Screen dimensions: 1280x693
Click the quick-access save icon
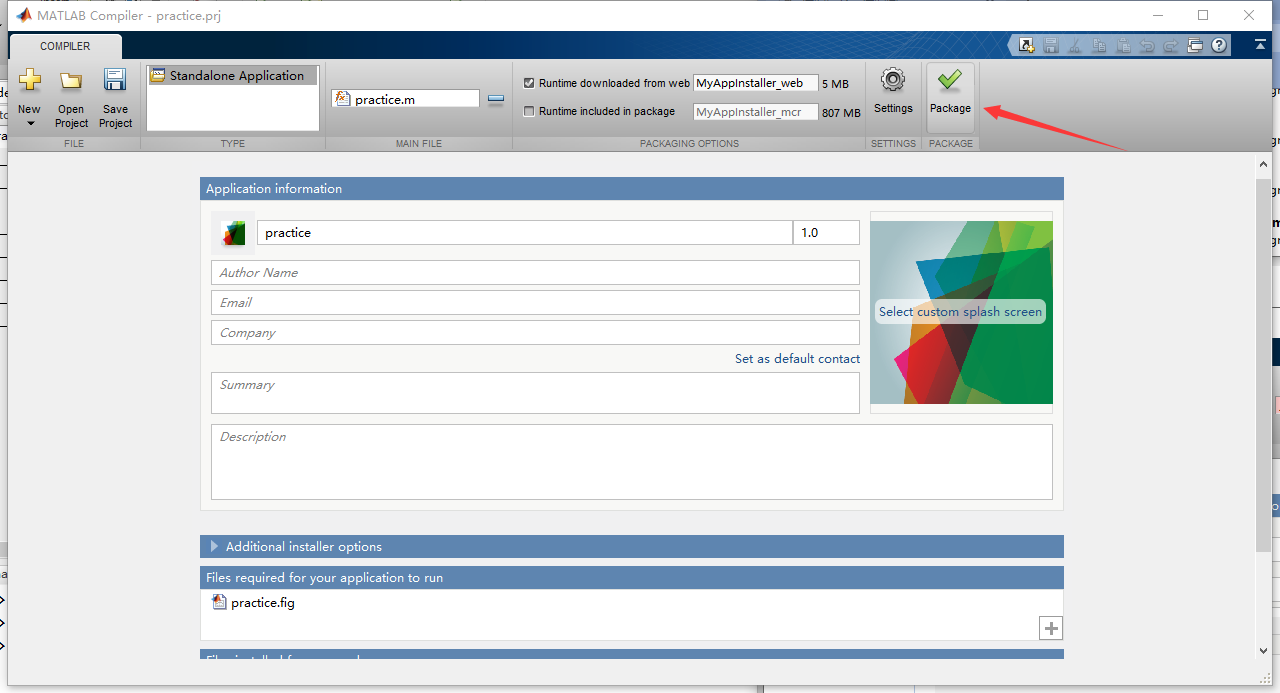tap(1050, 45)
